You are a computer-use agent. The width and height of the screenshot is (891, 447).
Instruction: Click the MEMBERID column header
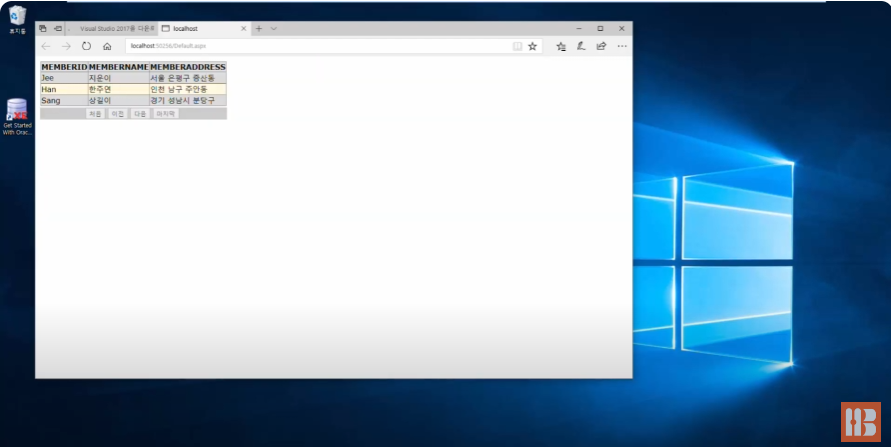coord(64,67)
